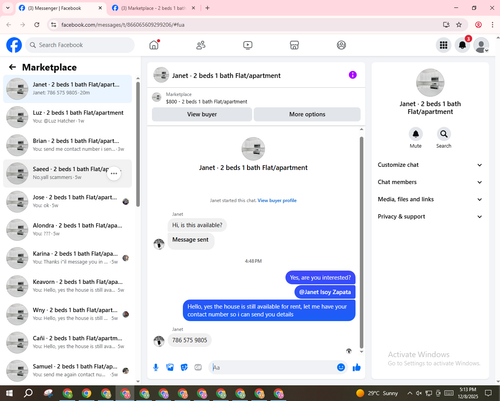Go to the Home feed icon
The image size is (500, 401).
pos(154,45)
